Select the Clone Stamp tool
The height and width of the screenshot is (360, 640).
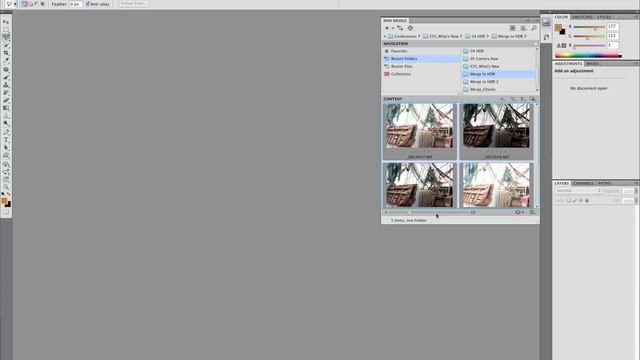6,85
